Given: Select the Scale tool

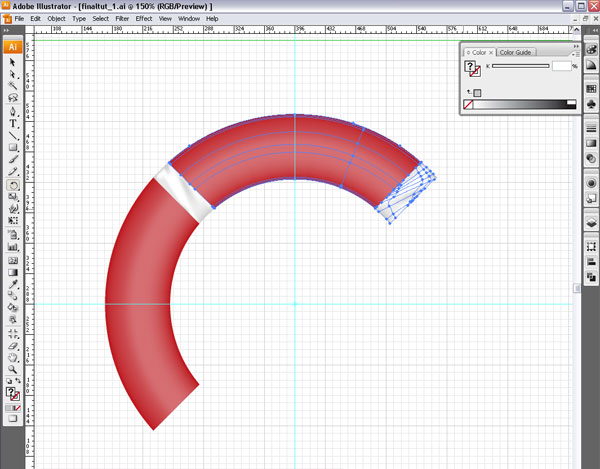Looking at the screenshot, I should (x=13, y=197).
